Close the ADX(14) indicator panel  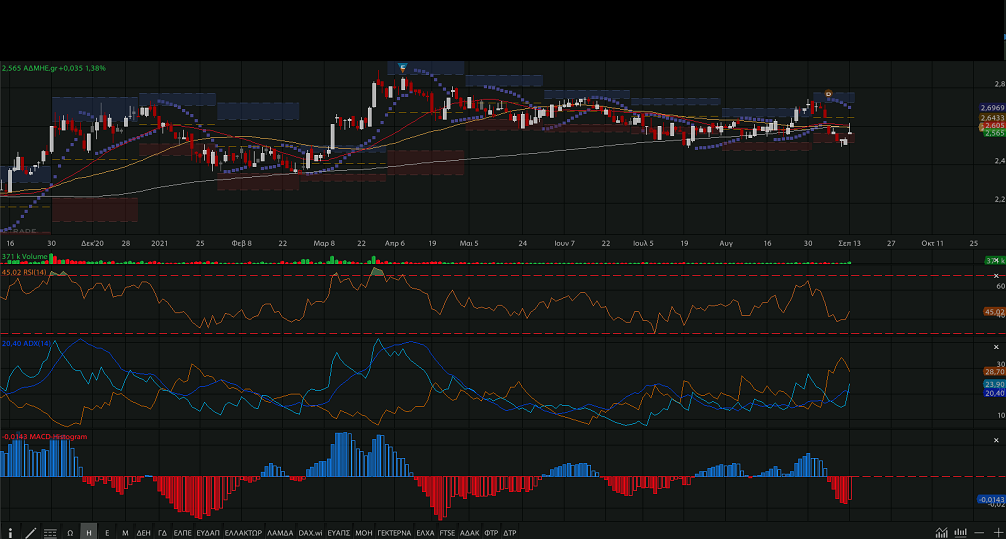click(x=996, y=346)
